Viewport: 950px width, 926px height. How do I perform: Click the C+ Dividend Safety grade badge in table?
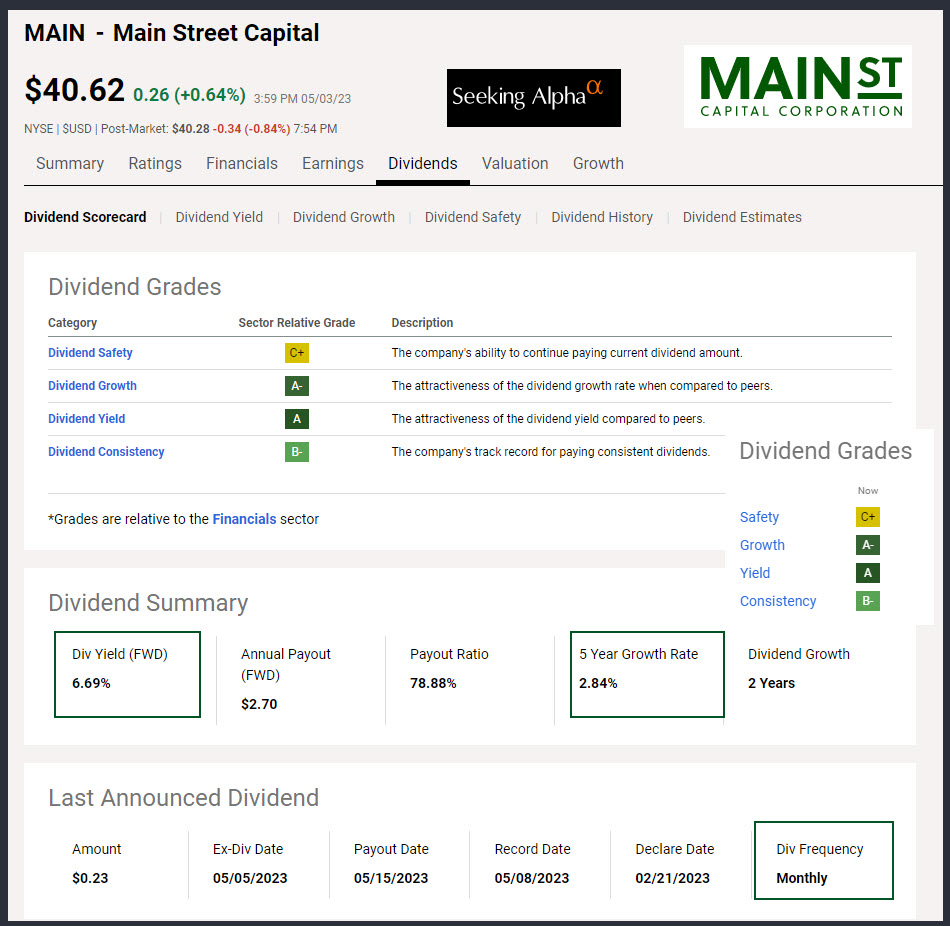click(296, 353)
